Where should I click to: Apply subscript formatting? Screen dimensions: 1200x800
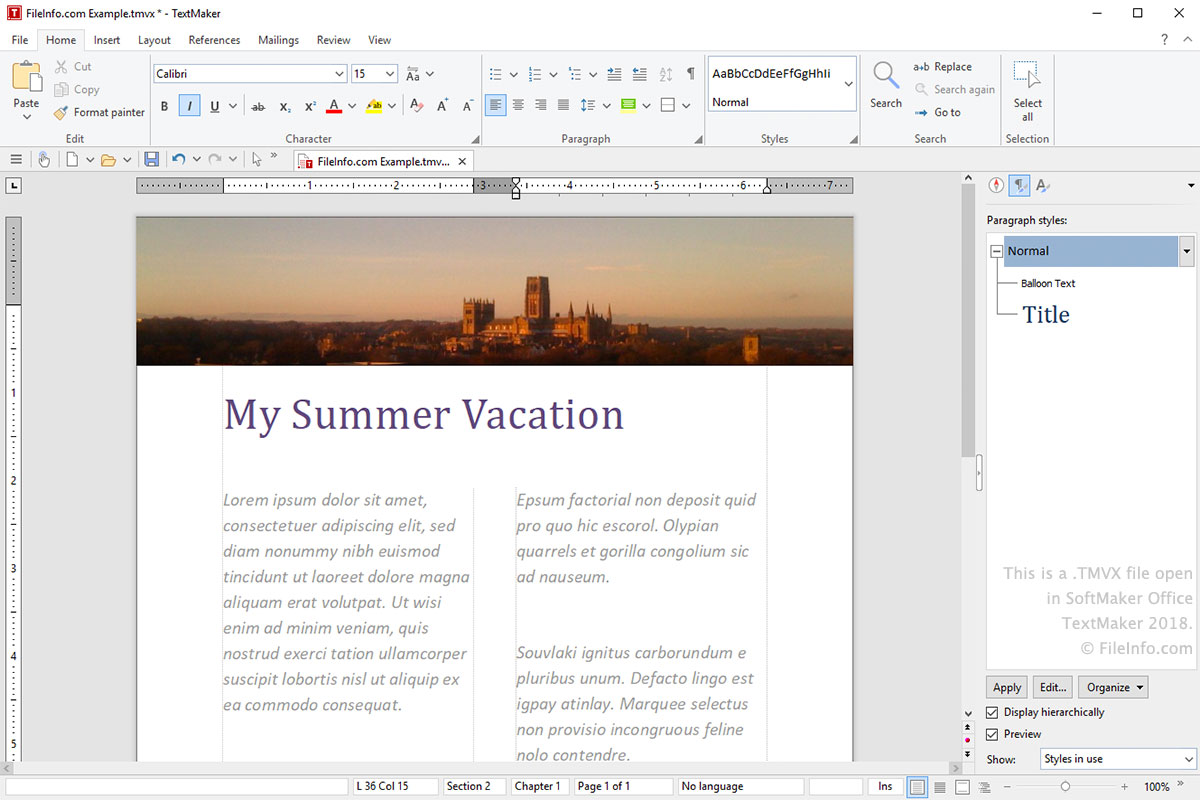tap(285, 106)
